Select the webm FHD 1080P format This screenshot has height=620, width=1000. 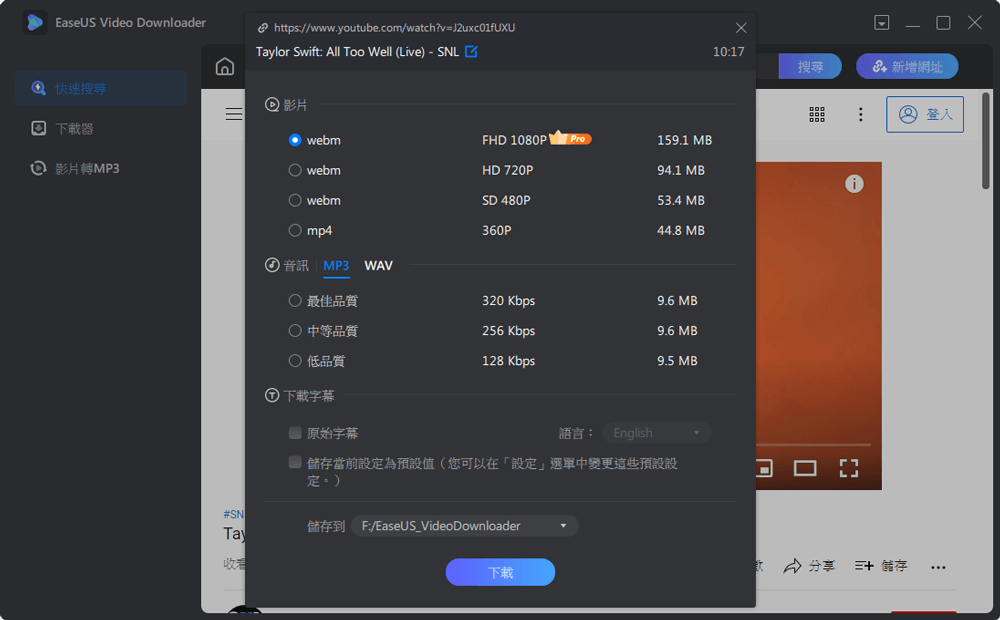click(x=295, y=140)
